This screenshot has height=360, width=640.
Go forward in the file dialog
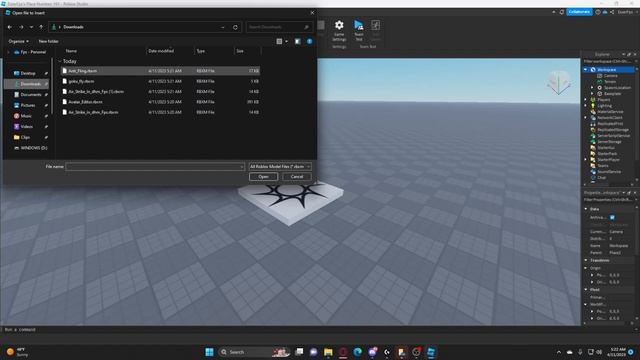pos(21,27)
